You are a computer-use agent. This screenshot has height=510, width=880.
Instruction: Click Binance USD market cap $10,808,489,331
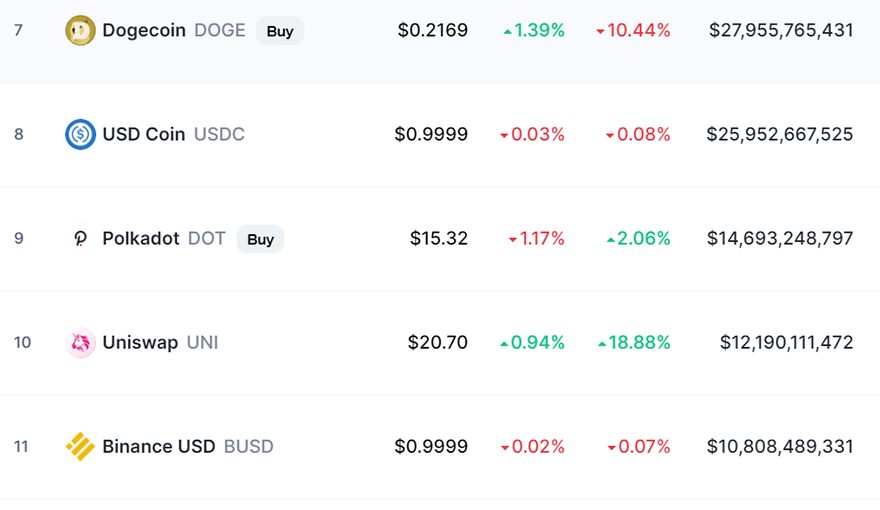780,447
